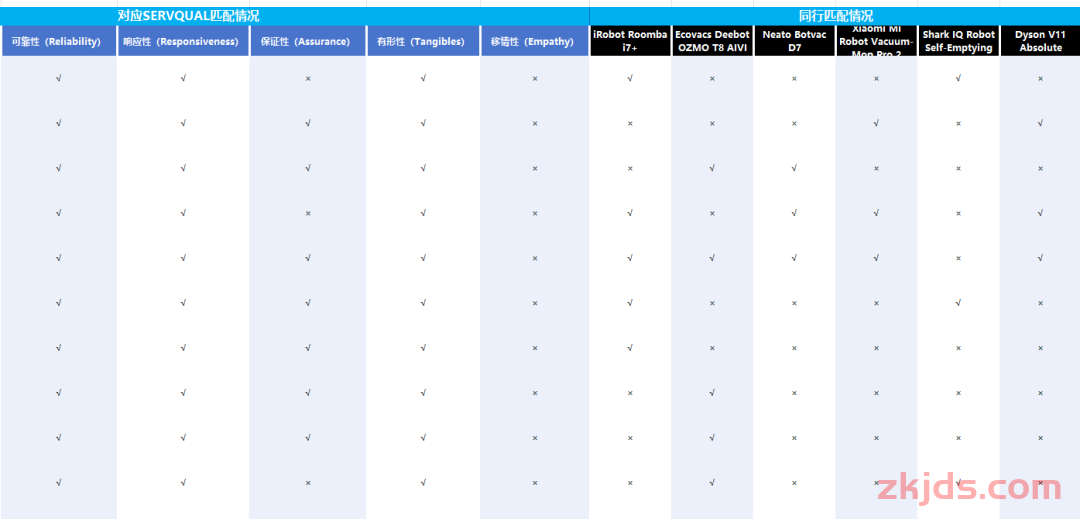This screenshot has width=1080, height=519.
Task: Select the 保证性 (Assurance) header cell
Action: 308,41
